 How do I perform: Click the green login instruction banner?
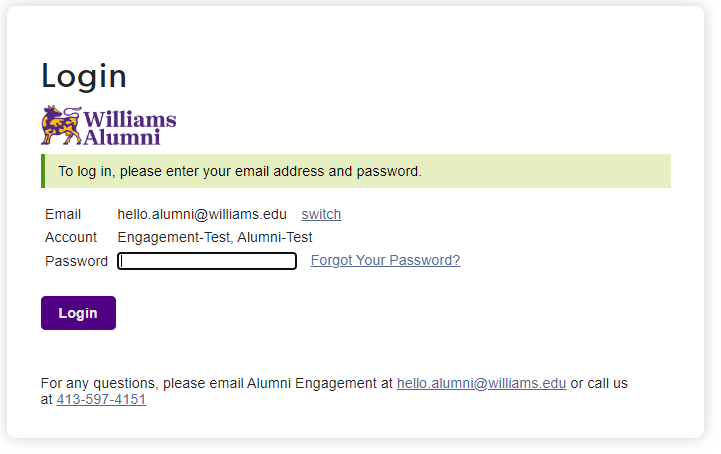356,171
